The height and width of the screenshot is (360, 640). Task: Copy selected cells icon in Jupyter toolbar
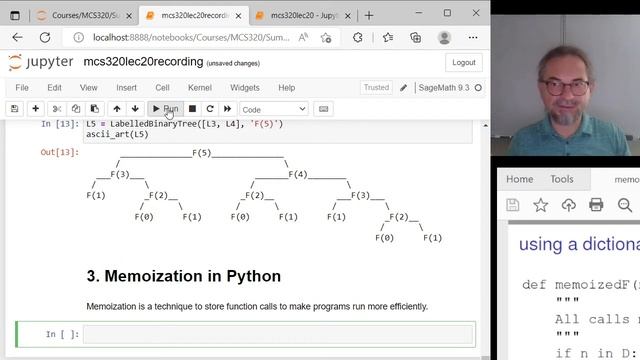[76, 109]
